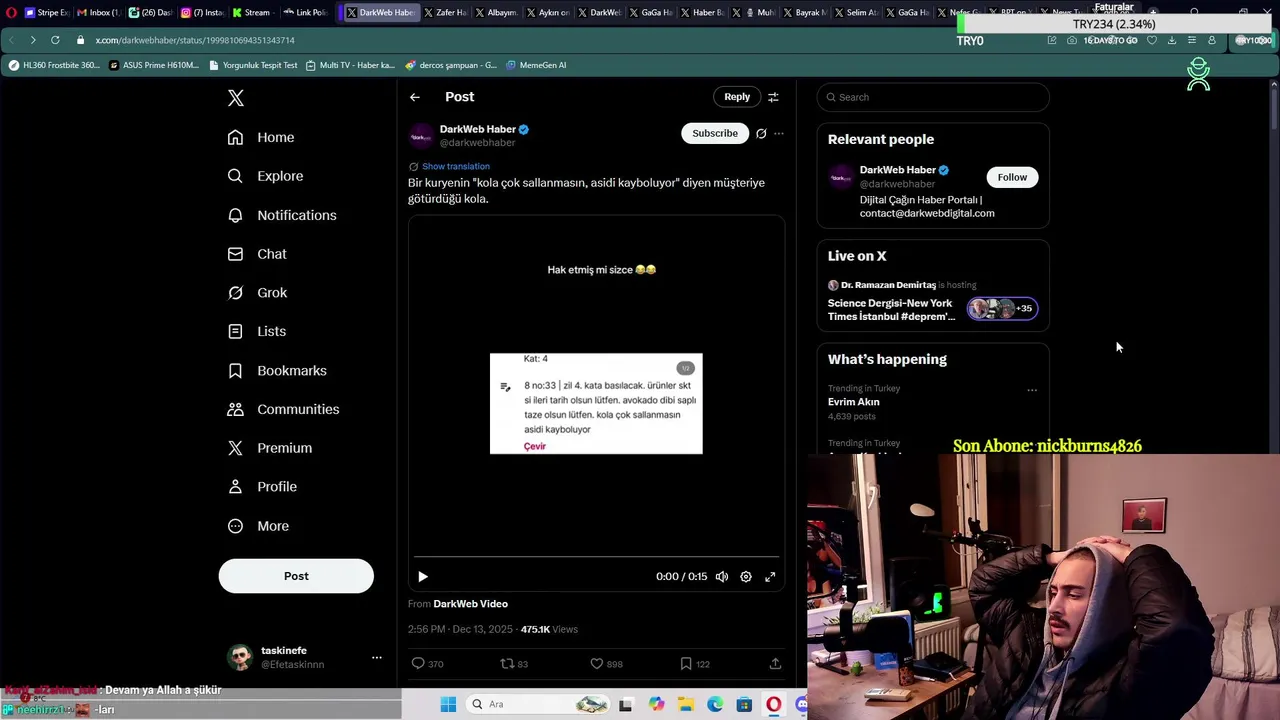Click the reply comment icon with 370

419,664
